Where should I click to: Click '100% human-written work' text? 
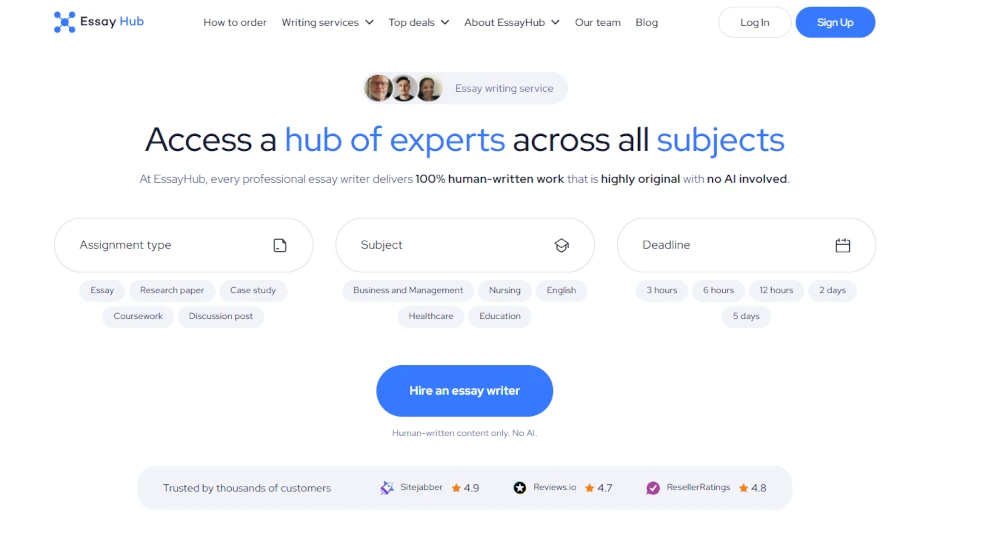pyautogui.click(x=489, y=179)
